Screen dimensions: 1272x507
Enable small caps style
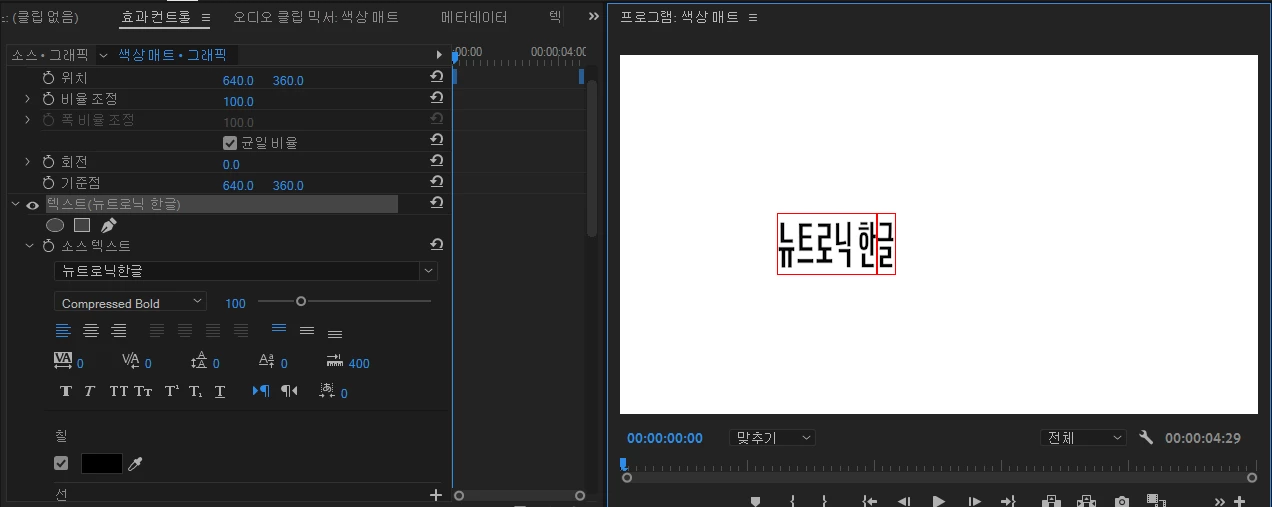[144, 392]
